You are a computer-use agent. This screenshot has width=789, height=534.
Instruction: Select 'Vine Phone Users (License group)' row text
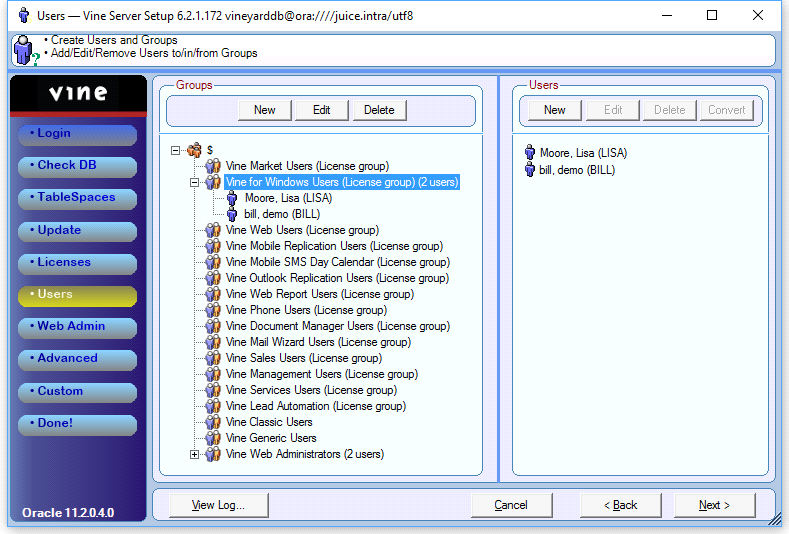[306, 310]
